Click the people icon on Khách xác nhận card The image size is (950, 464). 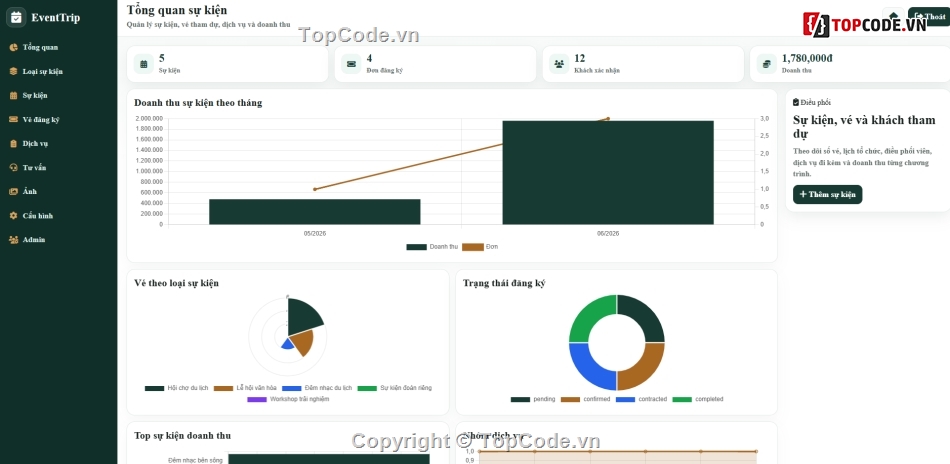click(x=559, y=64)
